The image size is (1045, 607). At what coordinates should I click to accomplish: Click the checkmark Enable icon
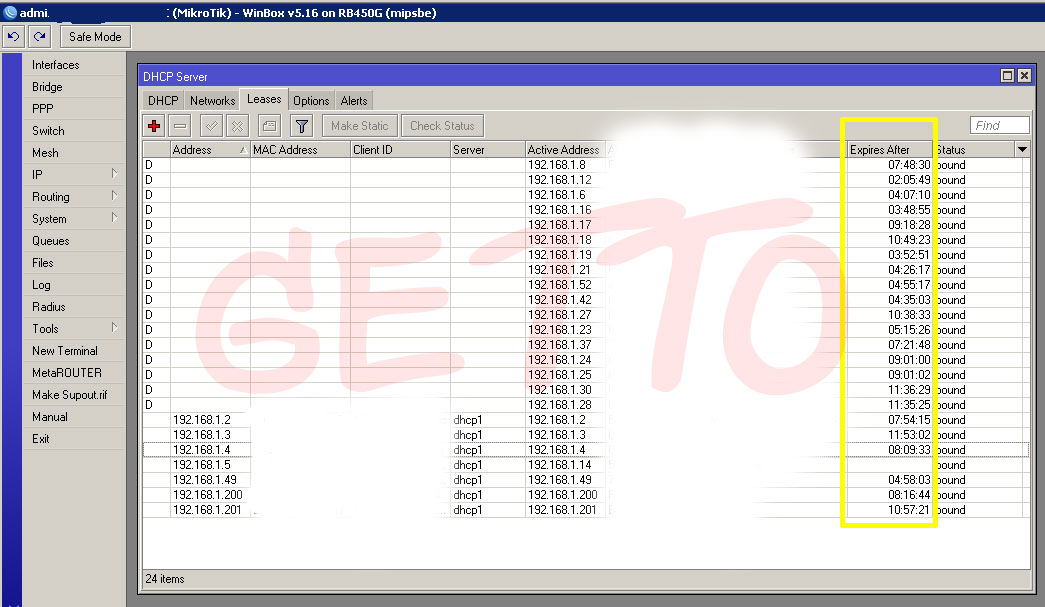[x=211, y=126]
